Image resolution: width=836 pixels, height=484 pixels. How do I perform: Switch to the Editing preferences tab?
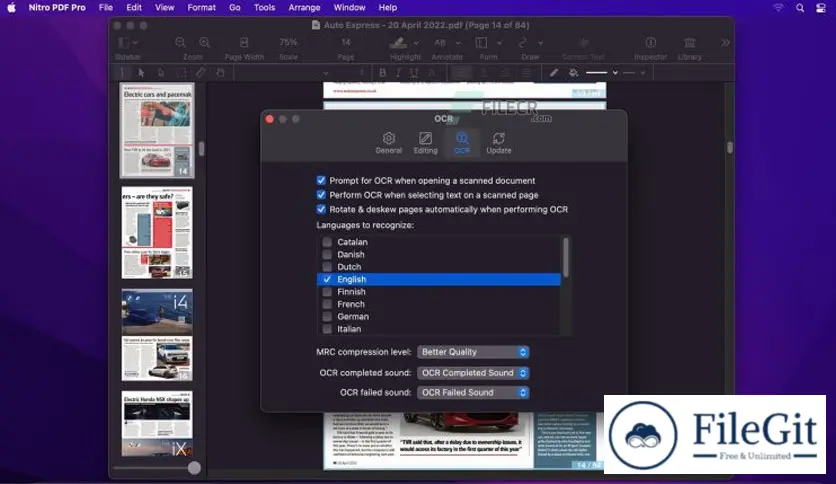[x=425, y=143]
